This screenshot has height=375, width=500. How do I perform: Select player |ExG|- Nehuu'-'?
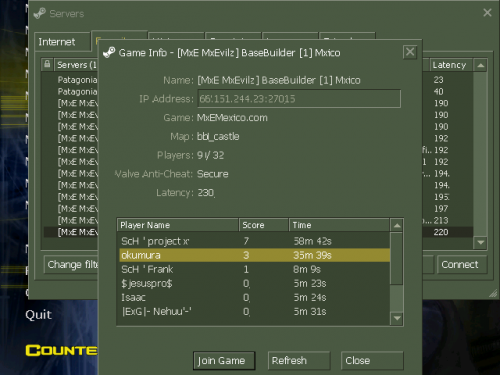255,311
